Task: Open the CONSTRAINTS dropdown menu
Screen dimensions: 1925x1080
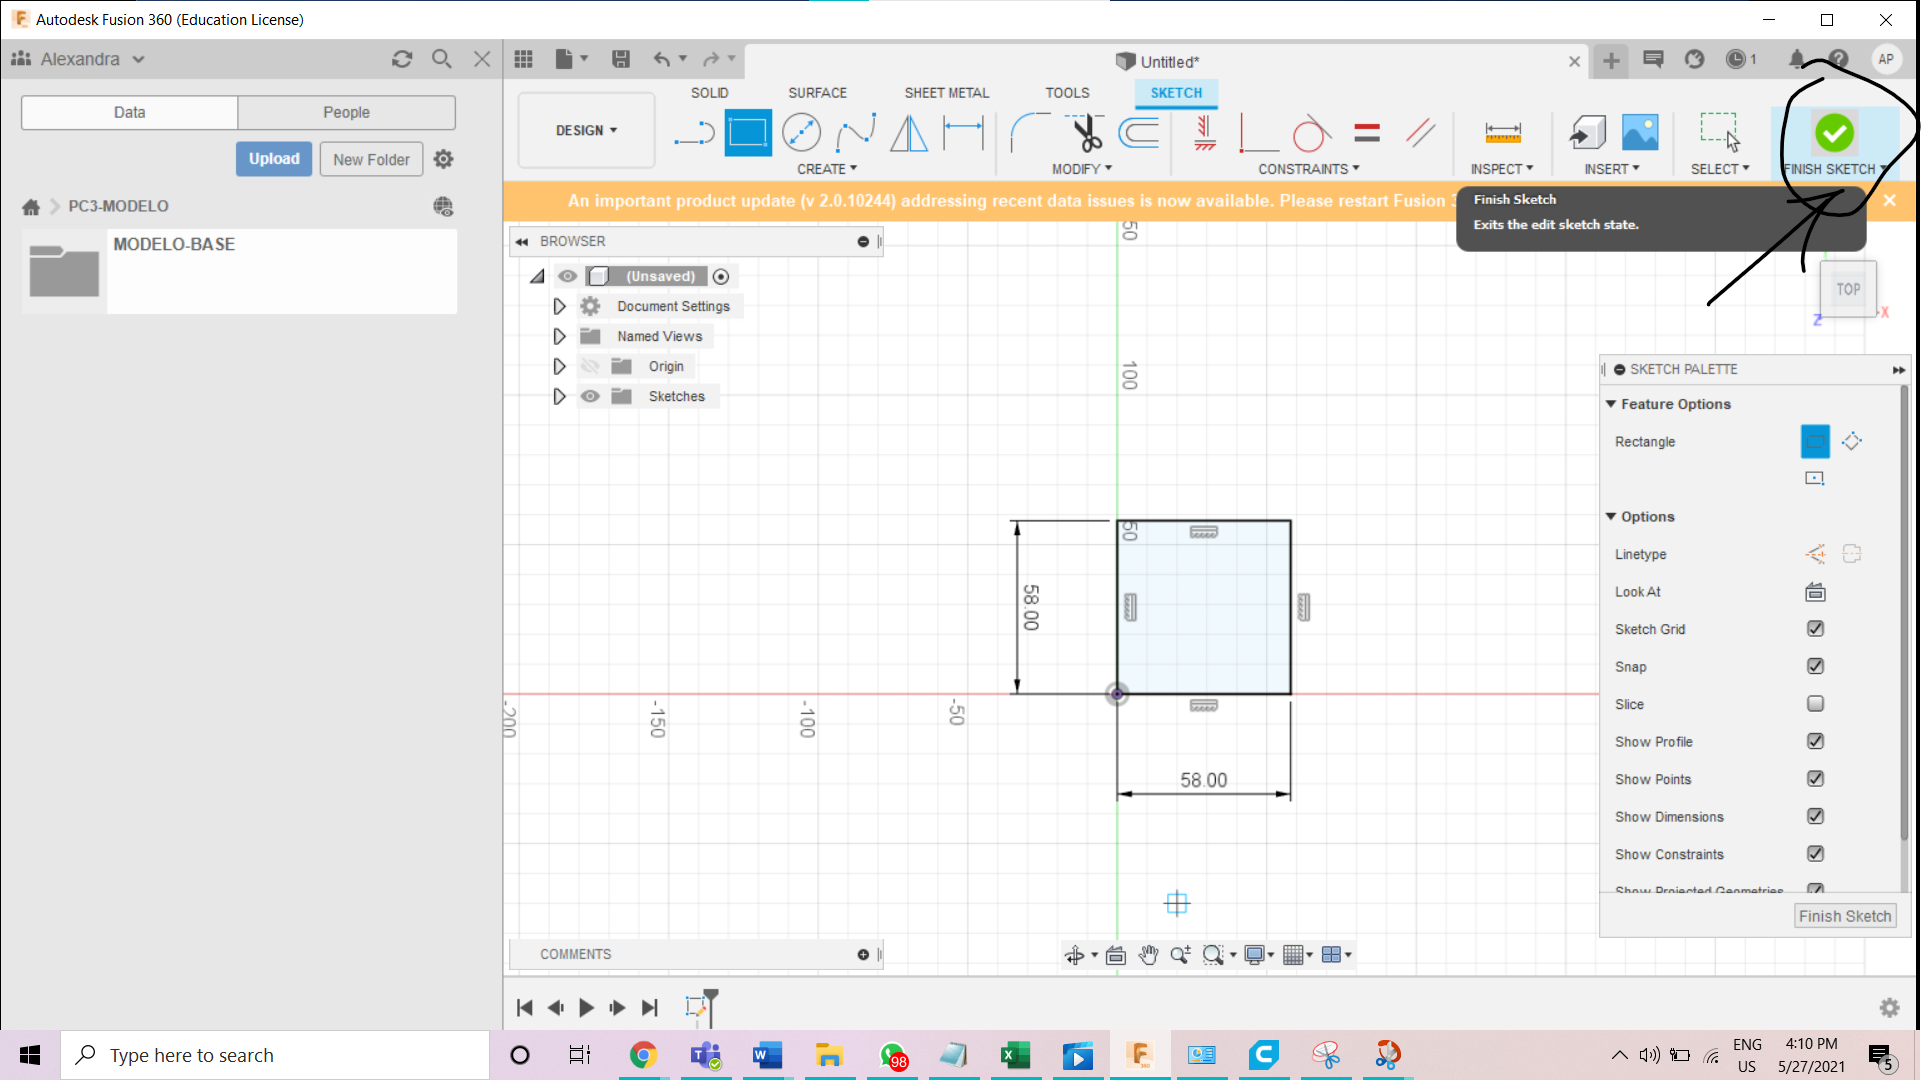Action: point(1308,169)
